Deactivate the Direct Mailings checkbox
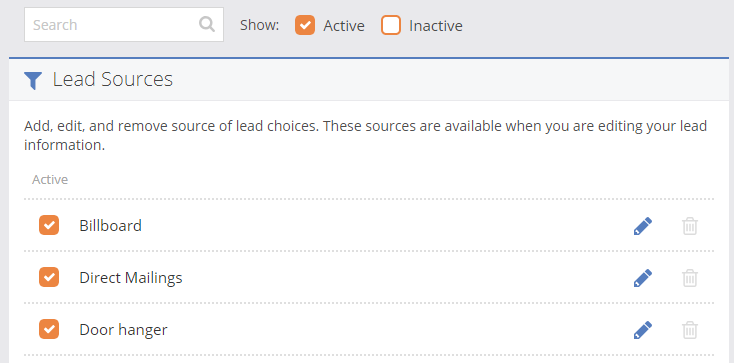 click(x=49, y=277)
